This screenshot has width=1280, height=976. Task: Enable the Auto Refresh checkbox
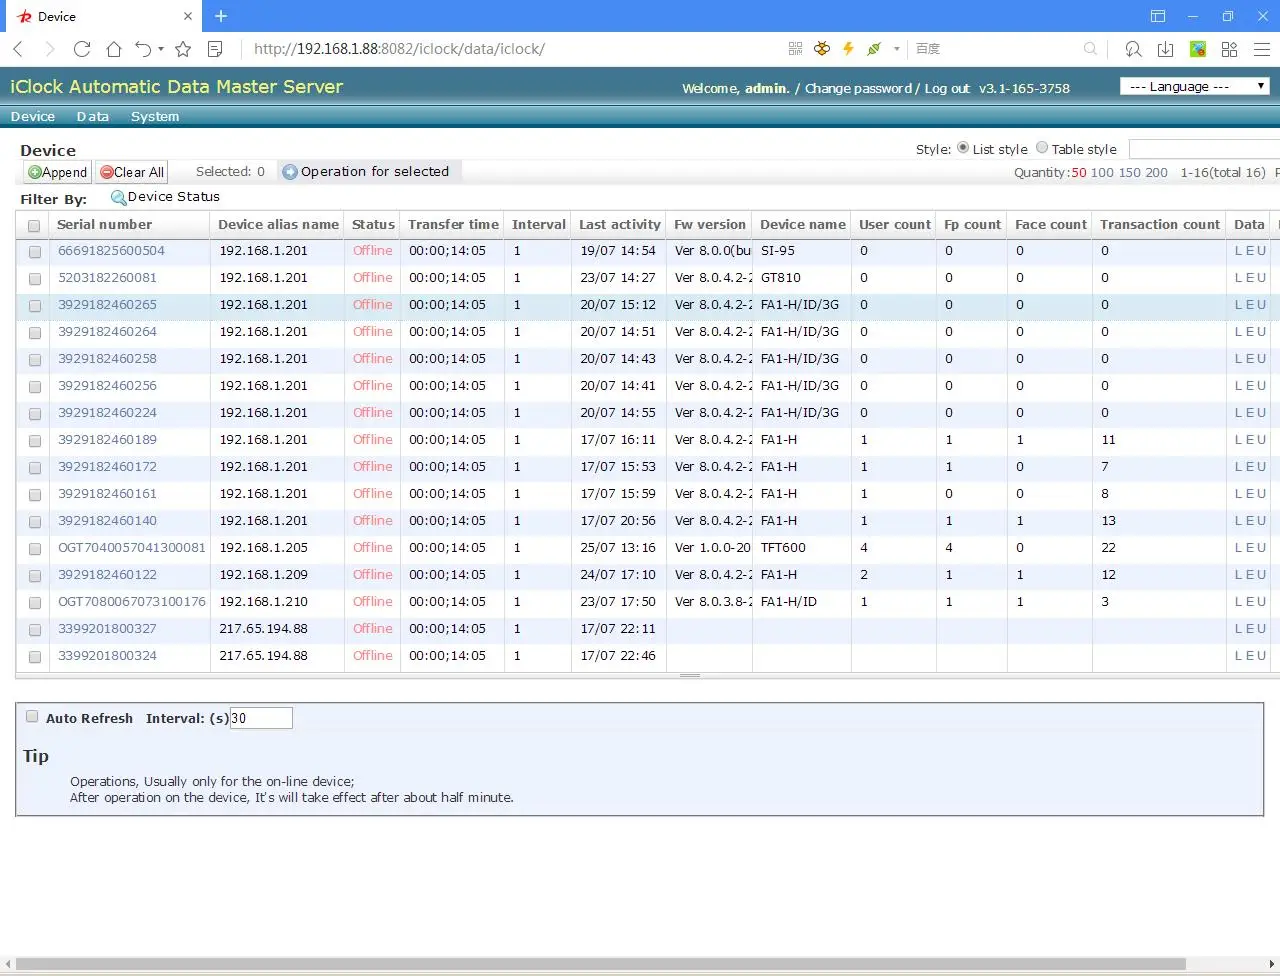[32, 717]
